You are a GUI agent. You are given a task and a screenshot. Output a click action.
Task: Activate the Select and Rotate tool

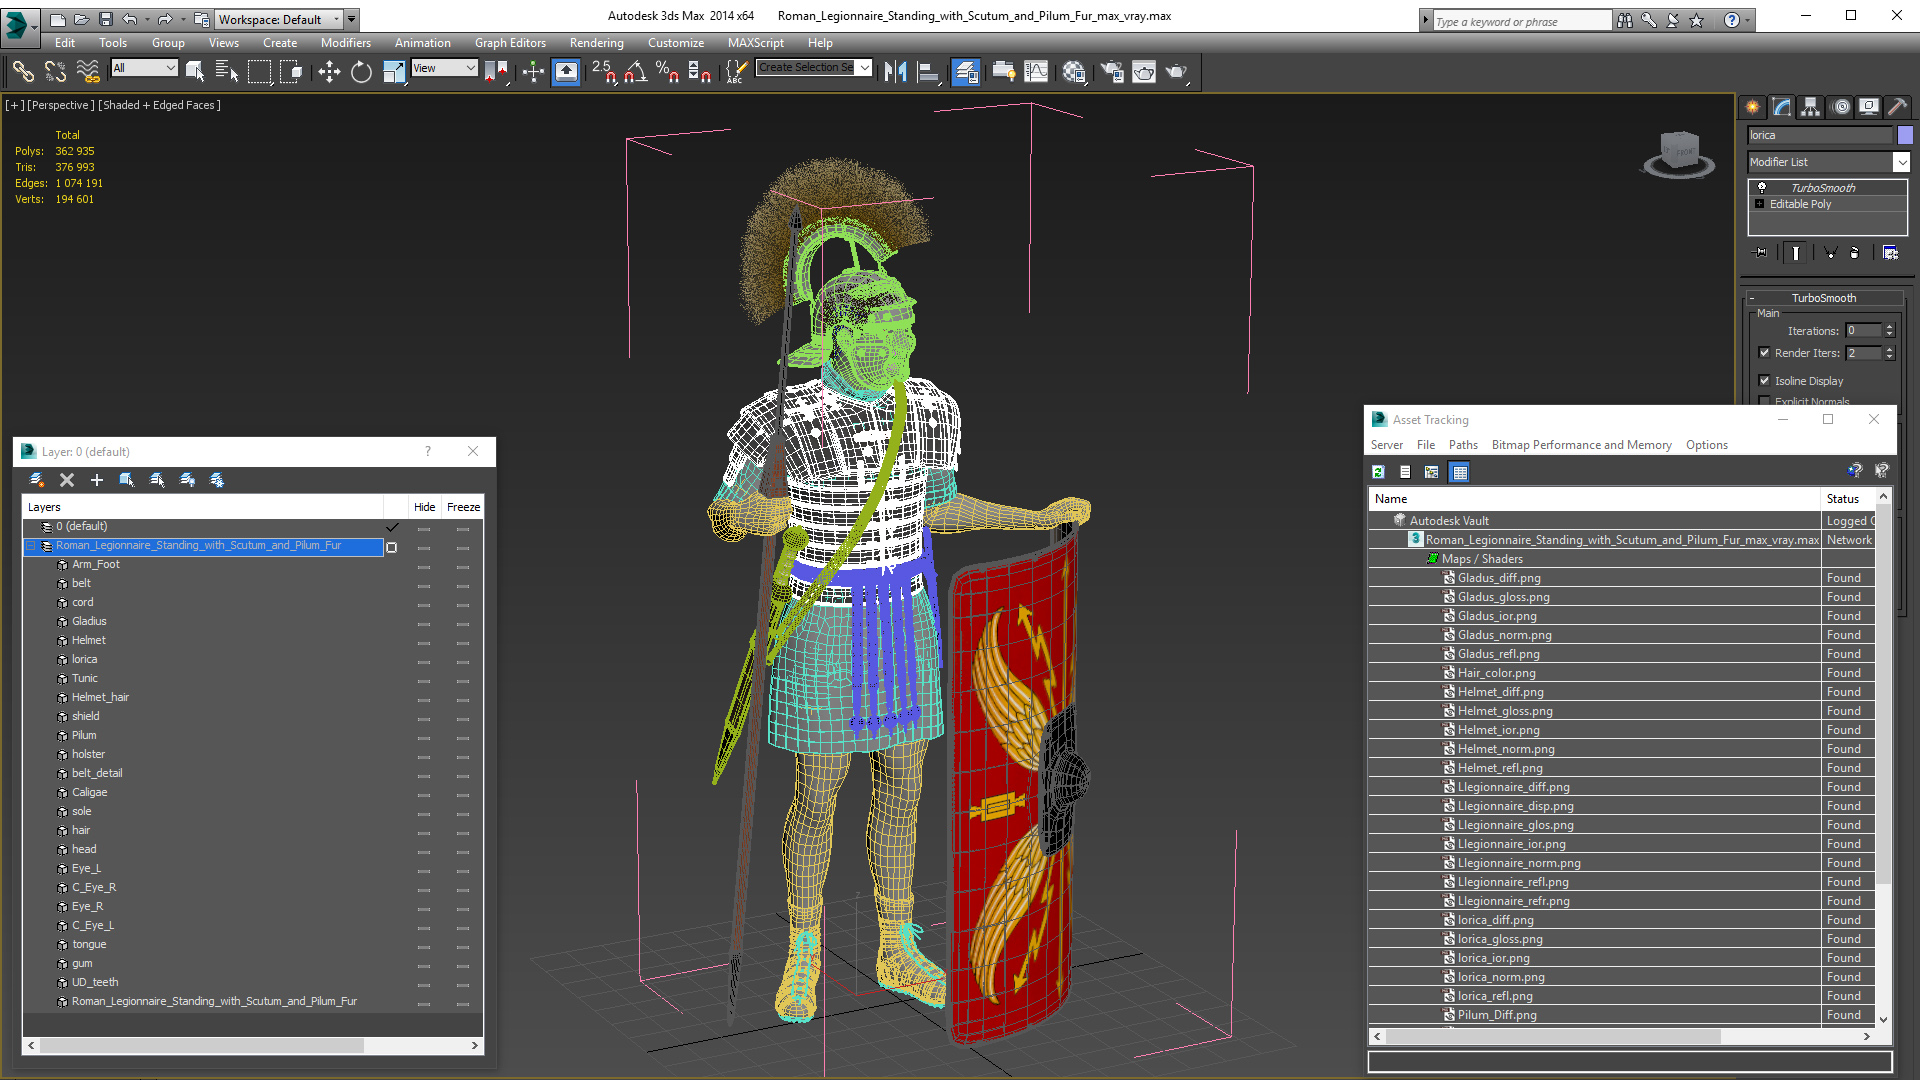click(x=361, y=71)
